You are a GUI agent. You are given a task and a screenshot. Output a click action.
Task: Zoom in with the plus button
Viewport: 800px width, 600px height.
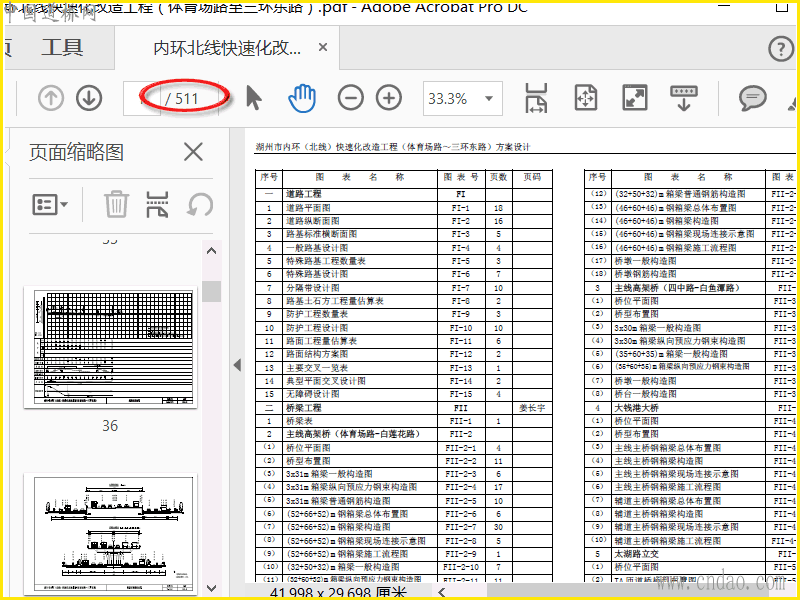(389, 98)
